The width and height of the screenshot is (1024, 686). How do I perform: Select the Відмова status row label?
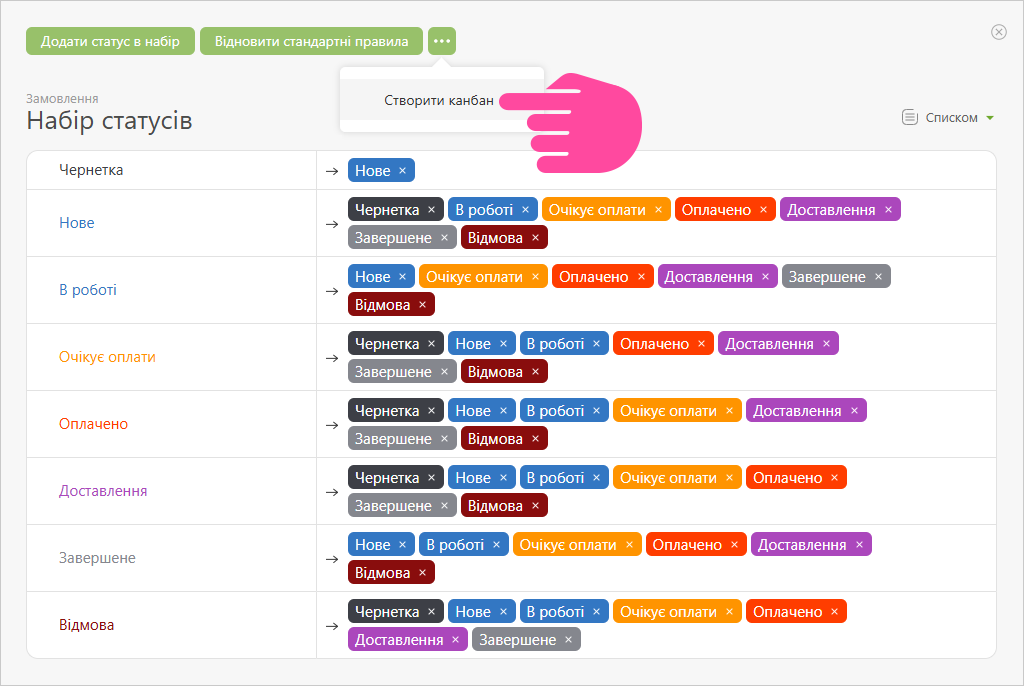click(x=86, y=625)
